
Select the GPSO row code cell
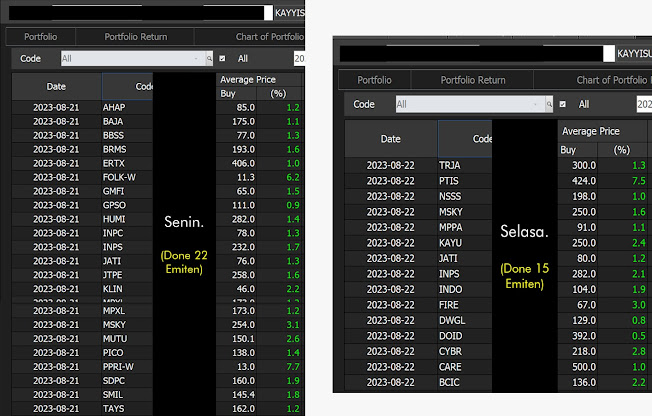pos(127,205)
